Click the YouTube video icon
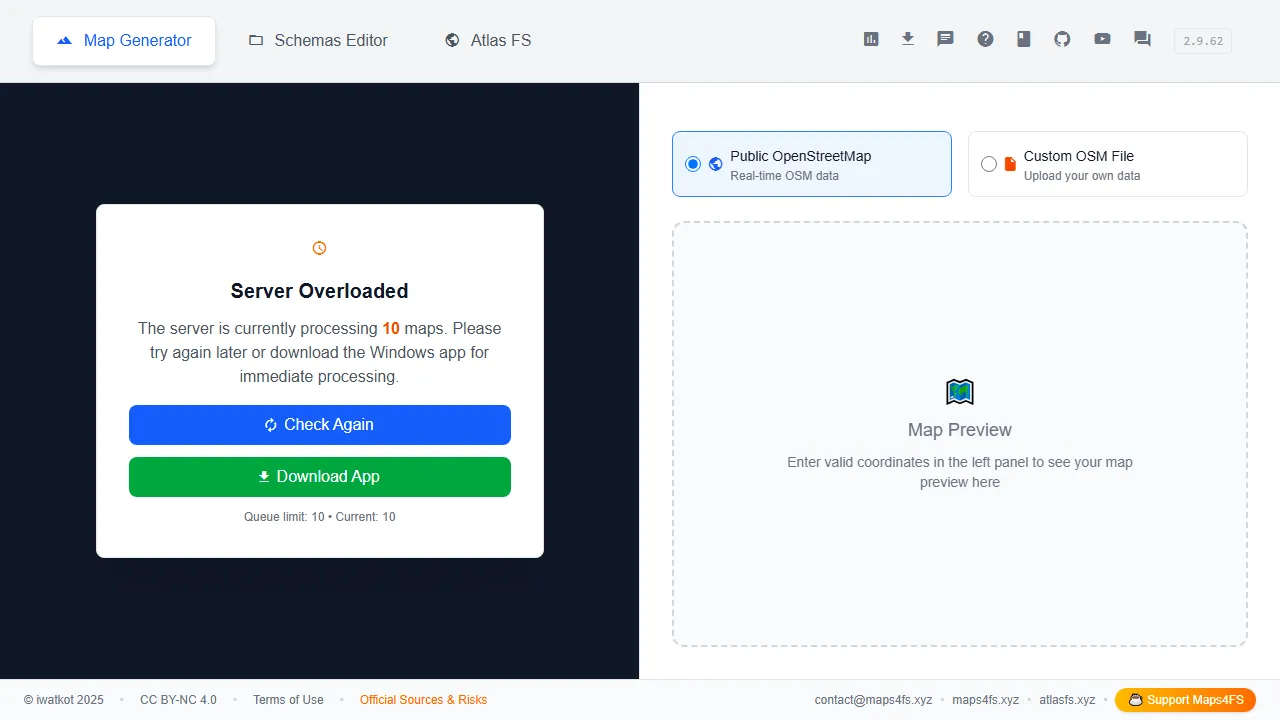This screenshot has width=1280, height=720. click(x=1102, y=39)
